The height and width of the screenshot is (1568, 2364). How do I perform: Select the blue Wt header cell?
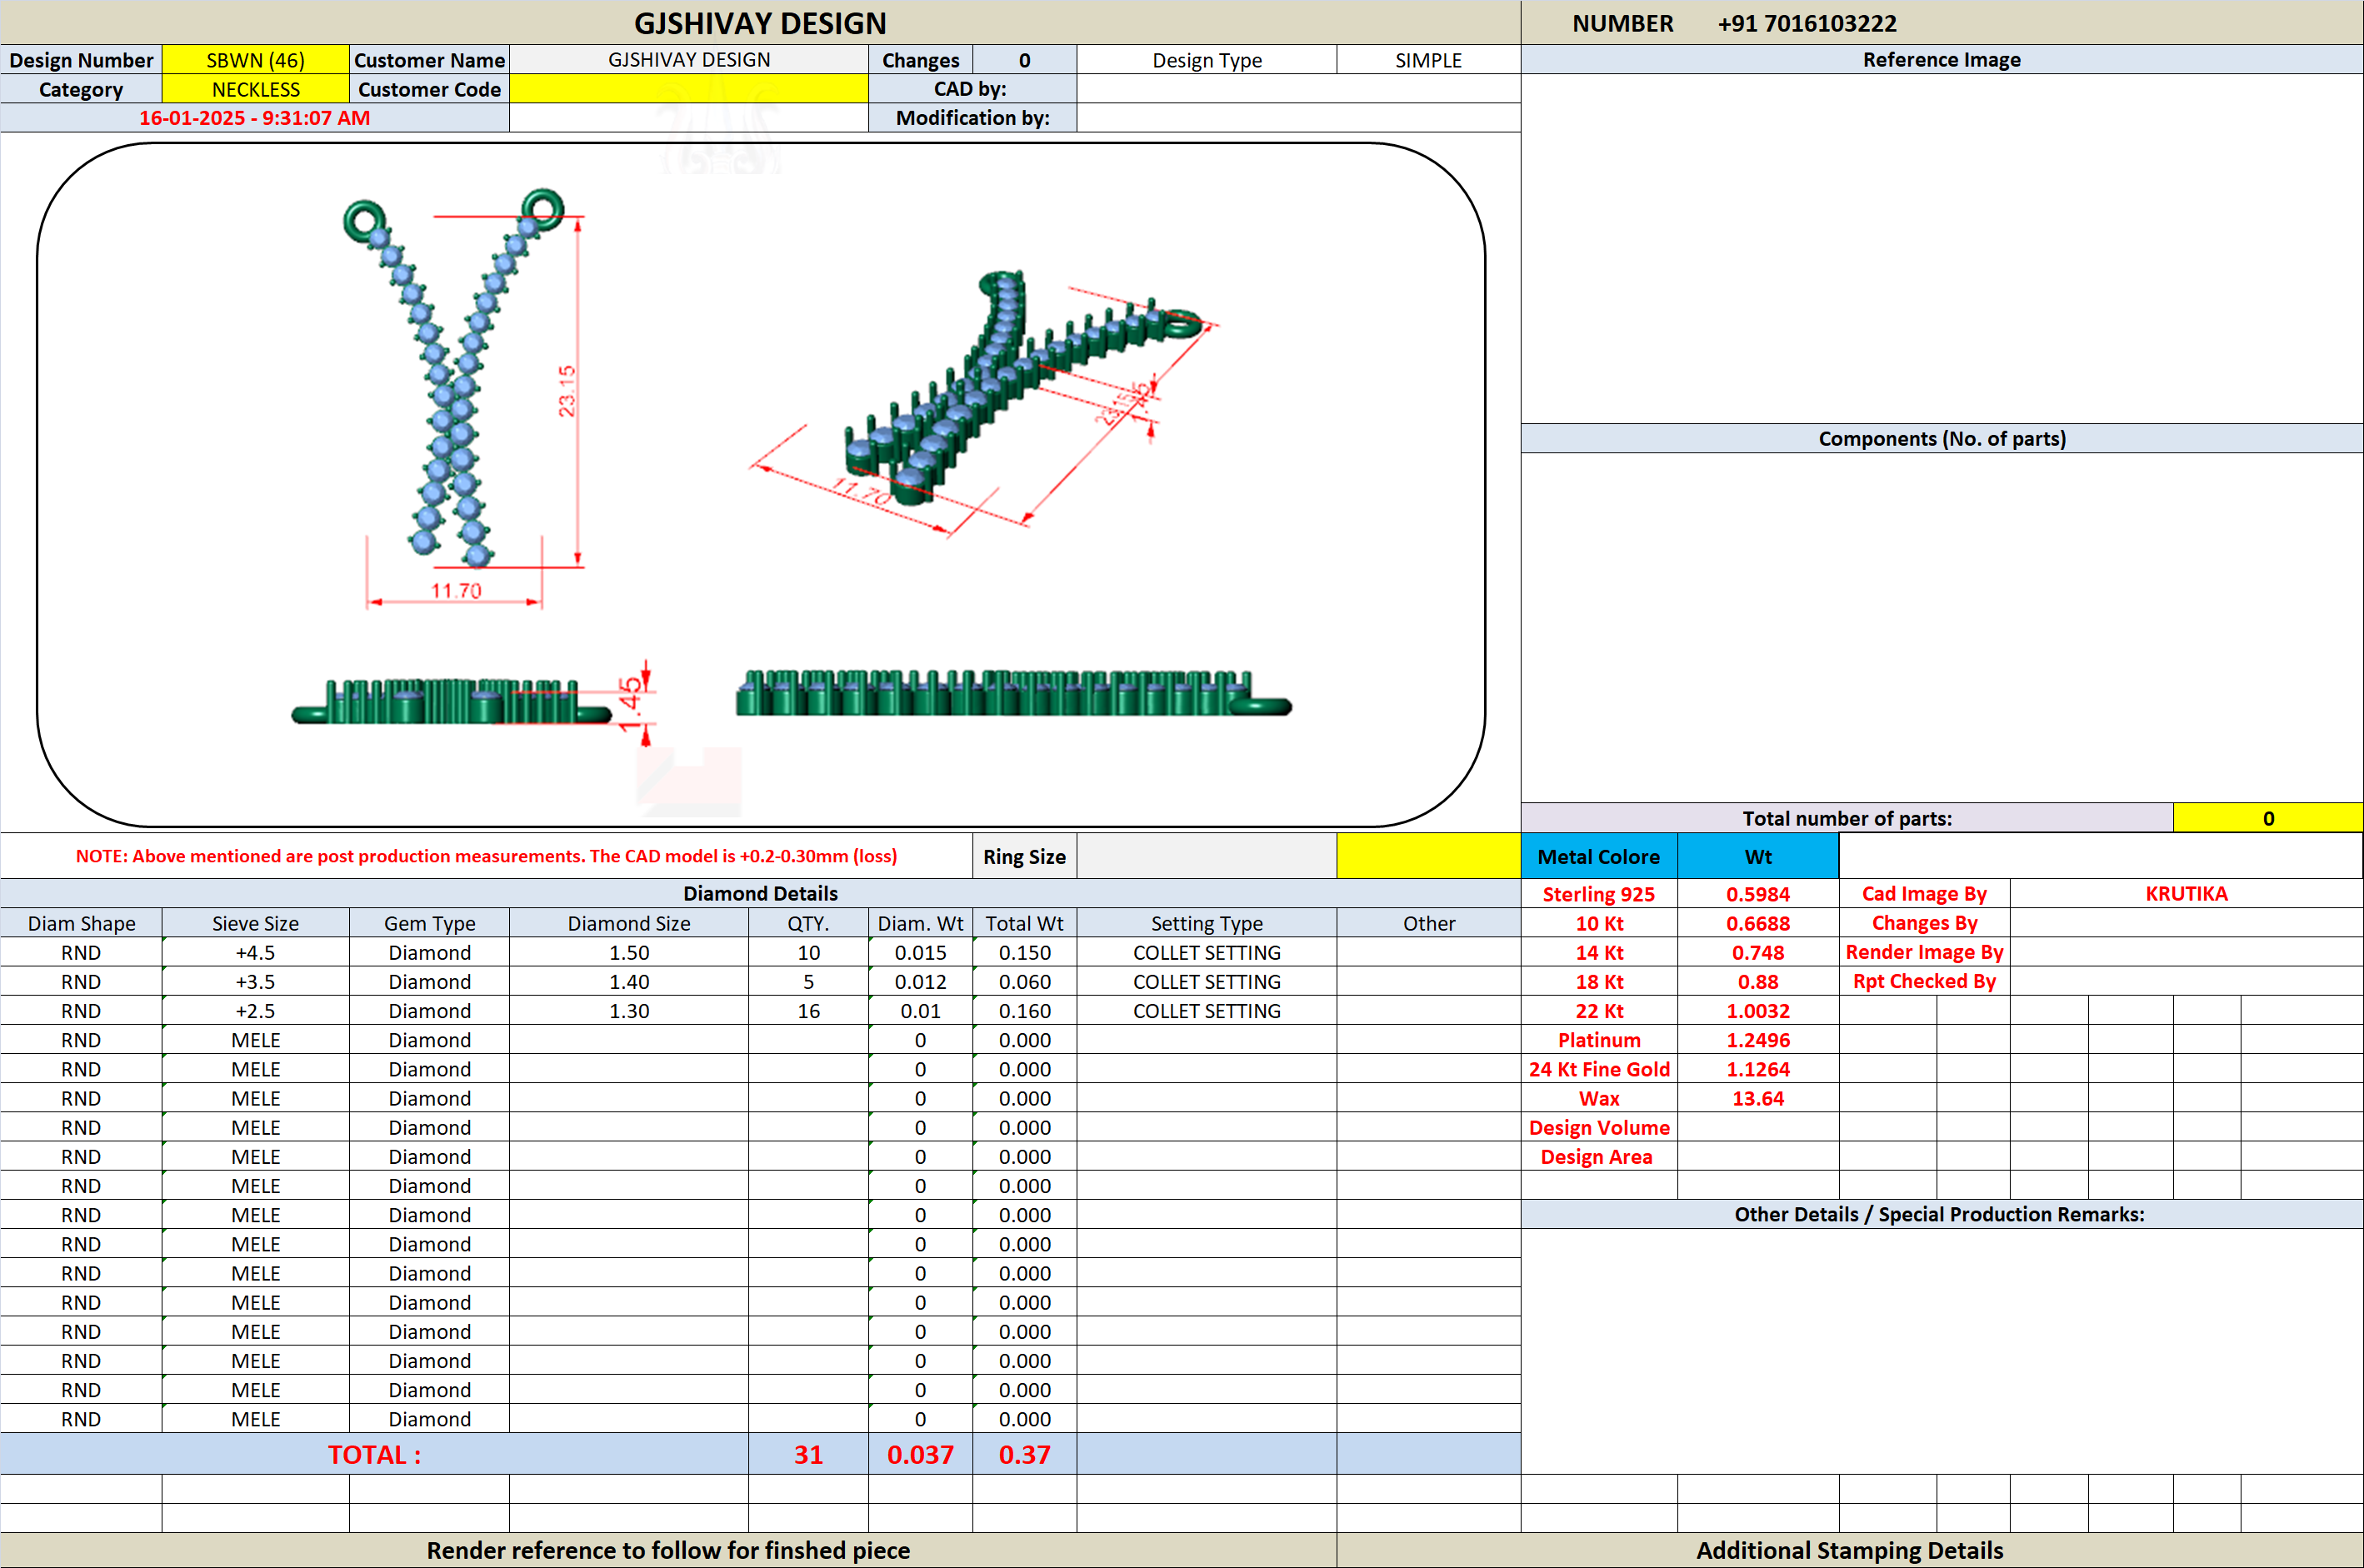(x=1758, y=856)
